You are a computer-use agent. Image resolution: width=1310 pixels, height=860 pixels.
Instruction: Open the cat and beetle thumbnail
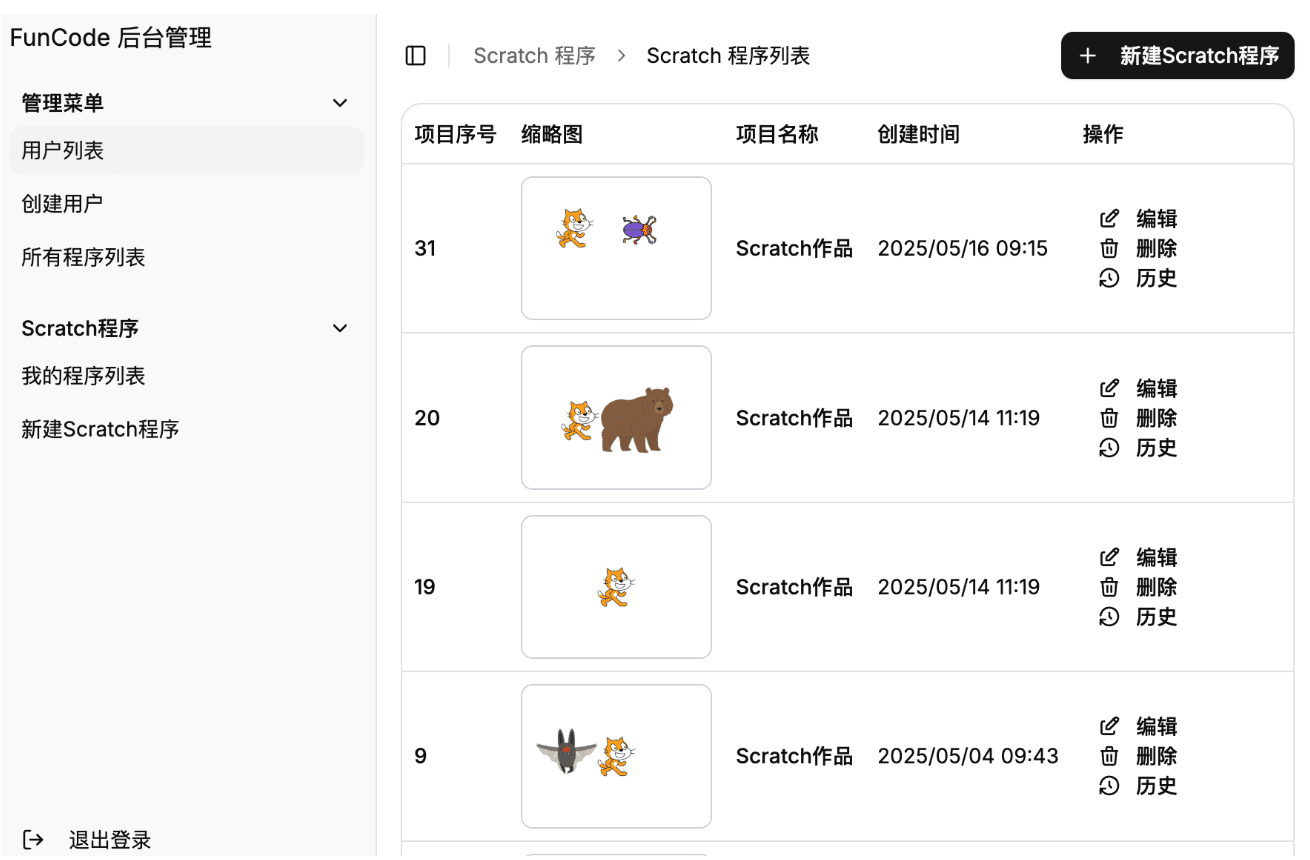tap(616, 249)
